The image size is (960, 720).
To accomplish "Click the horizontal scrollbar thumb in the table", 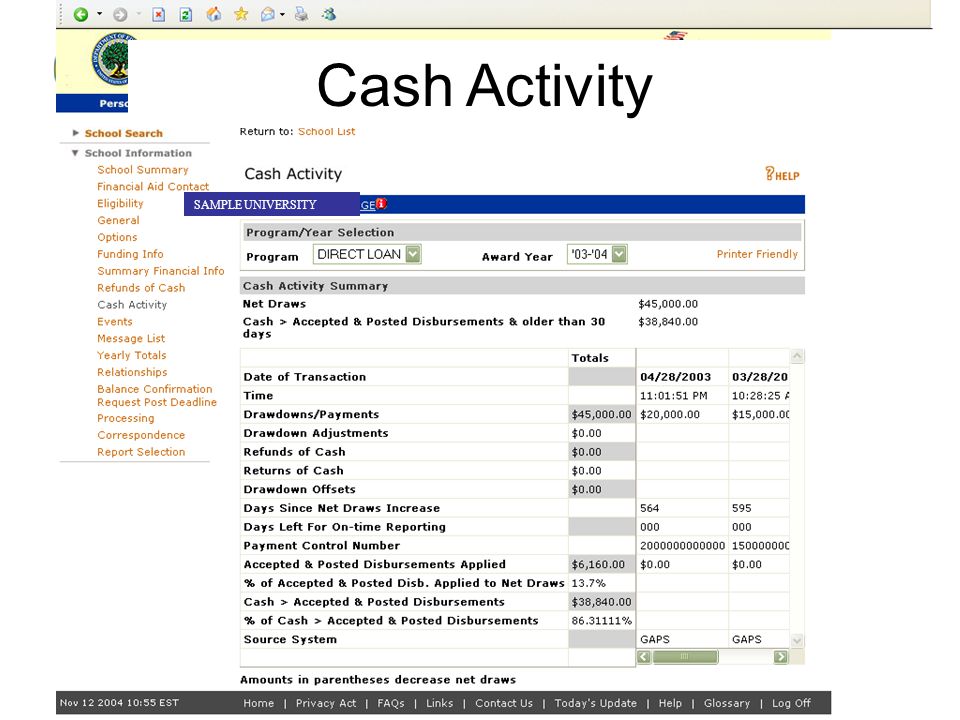I will tap(685, 657).
